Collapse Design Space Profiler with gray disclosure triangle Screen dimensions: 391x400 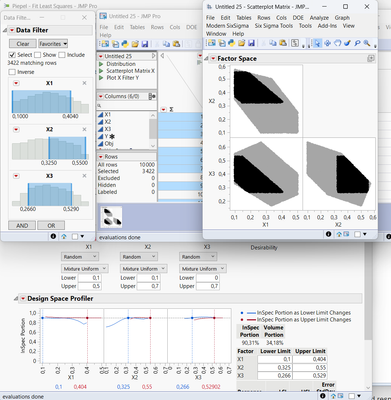pos(16,299)
